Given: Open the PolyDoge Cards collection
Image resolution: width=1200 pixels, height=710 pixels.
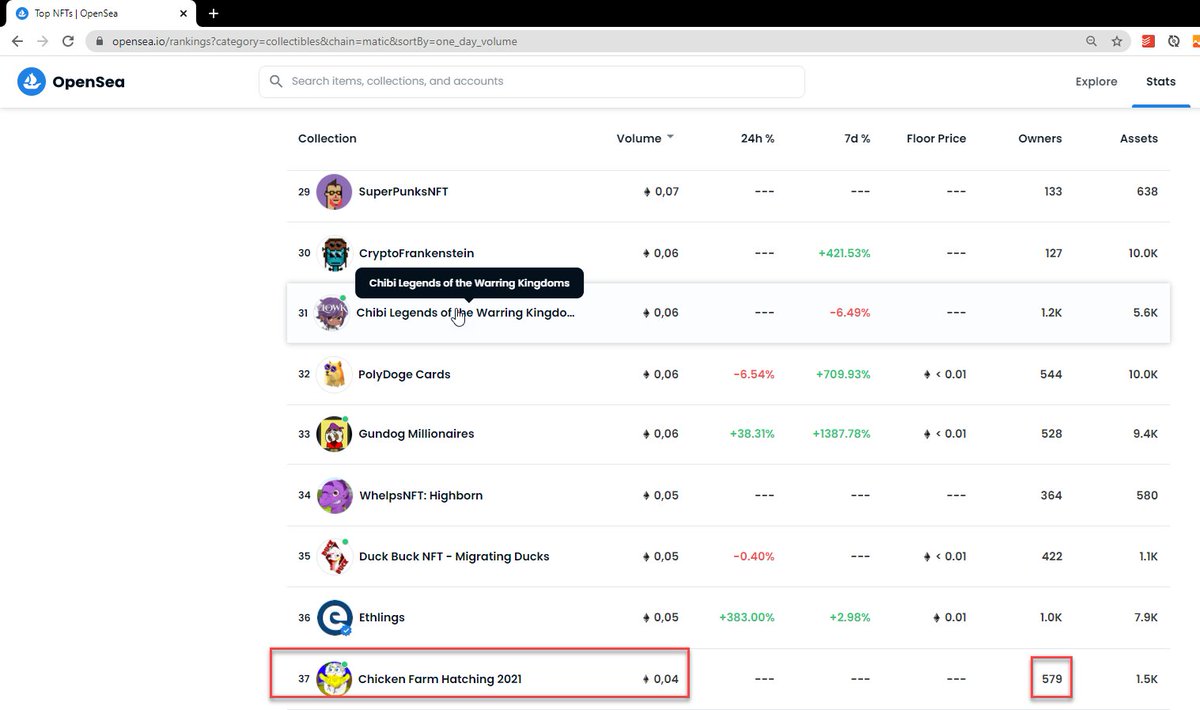Looking at the screenshot, I should [x=404, y=374].
